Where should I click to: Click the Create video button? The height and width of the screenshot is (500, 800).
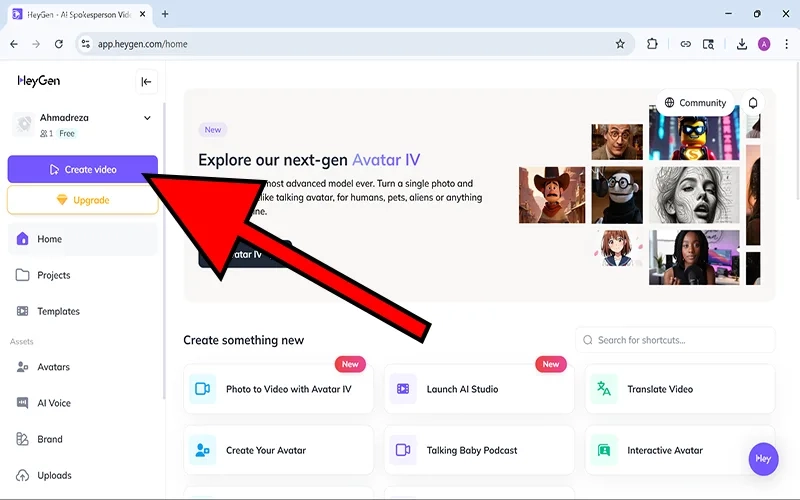click(x=83, y=170)
